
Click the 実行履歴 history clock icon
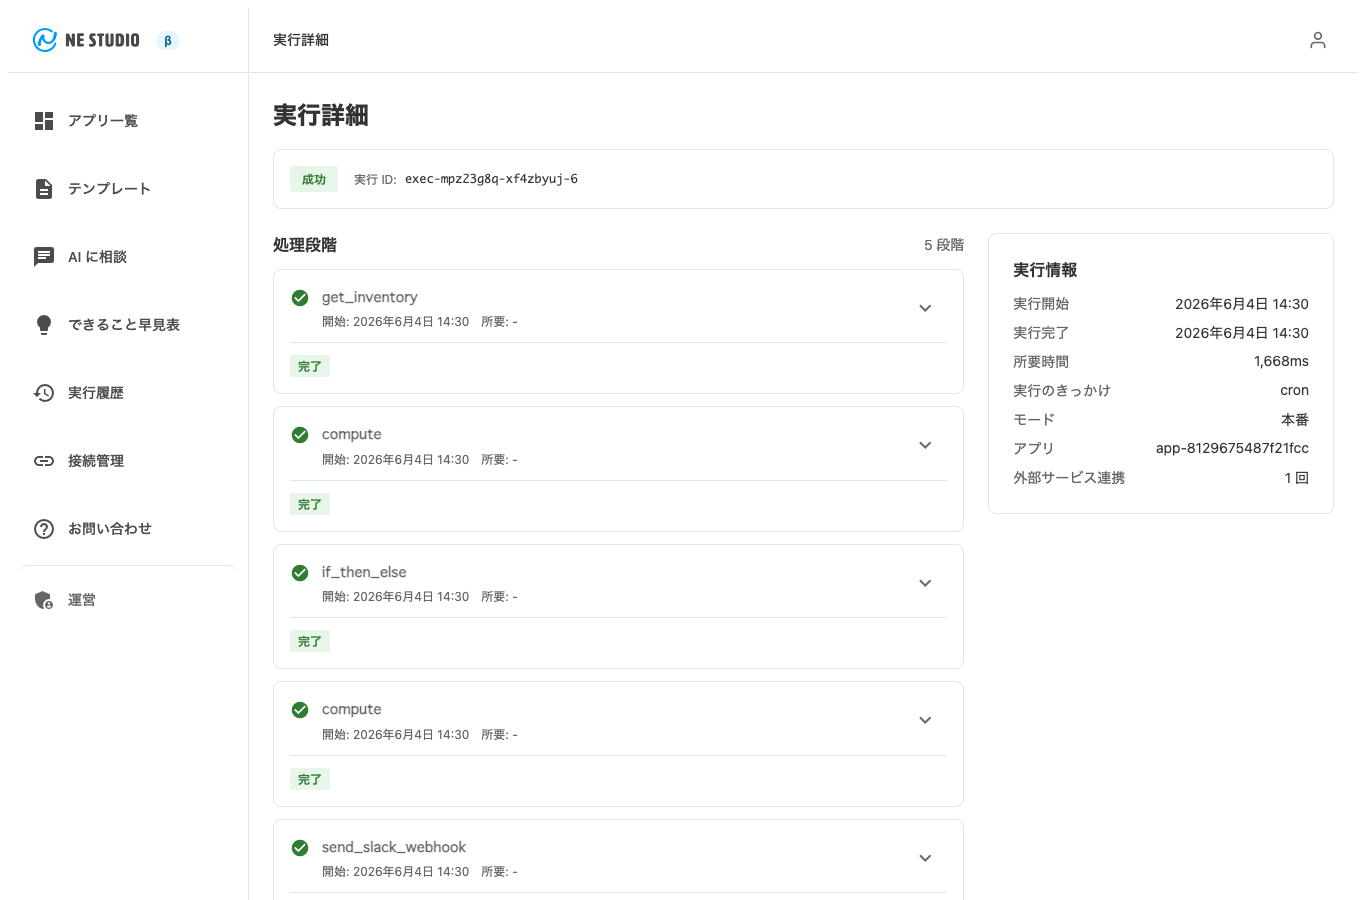(44, 393)
